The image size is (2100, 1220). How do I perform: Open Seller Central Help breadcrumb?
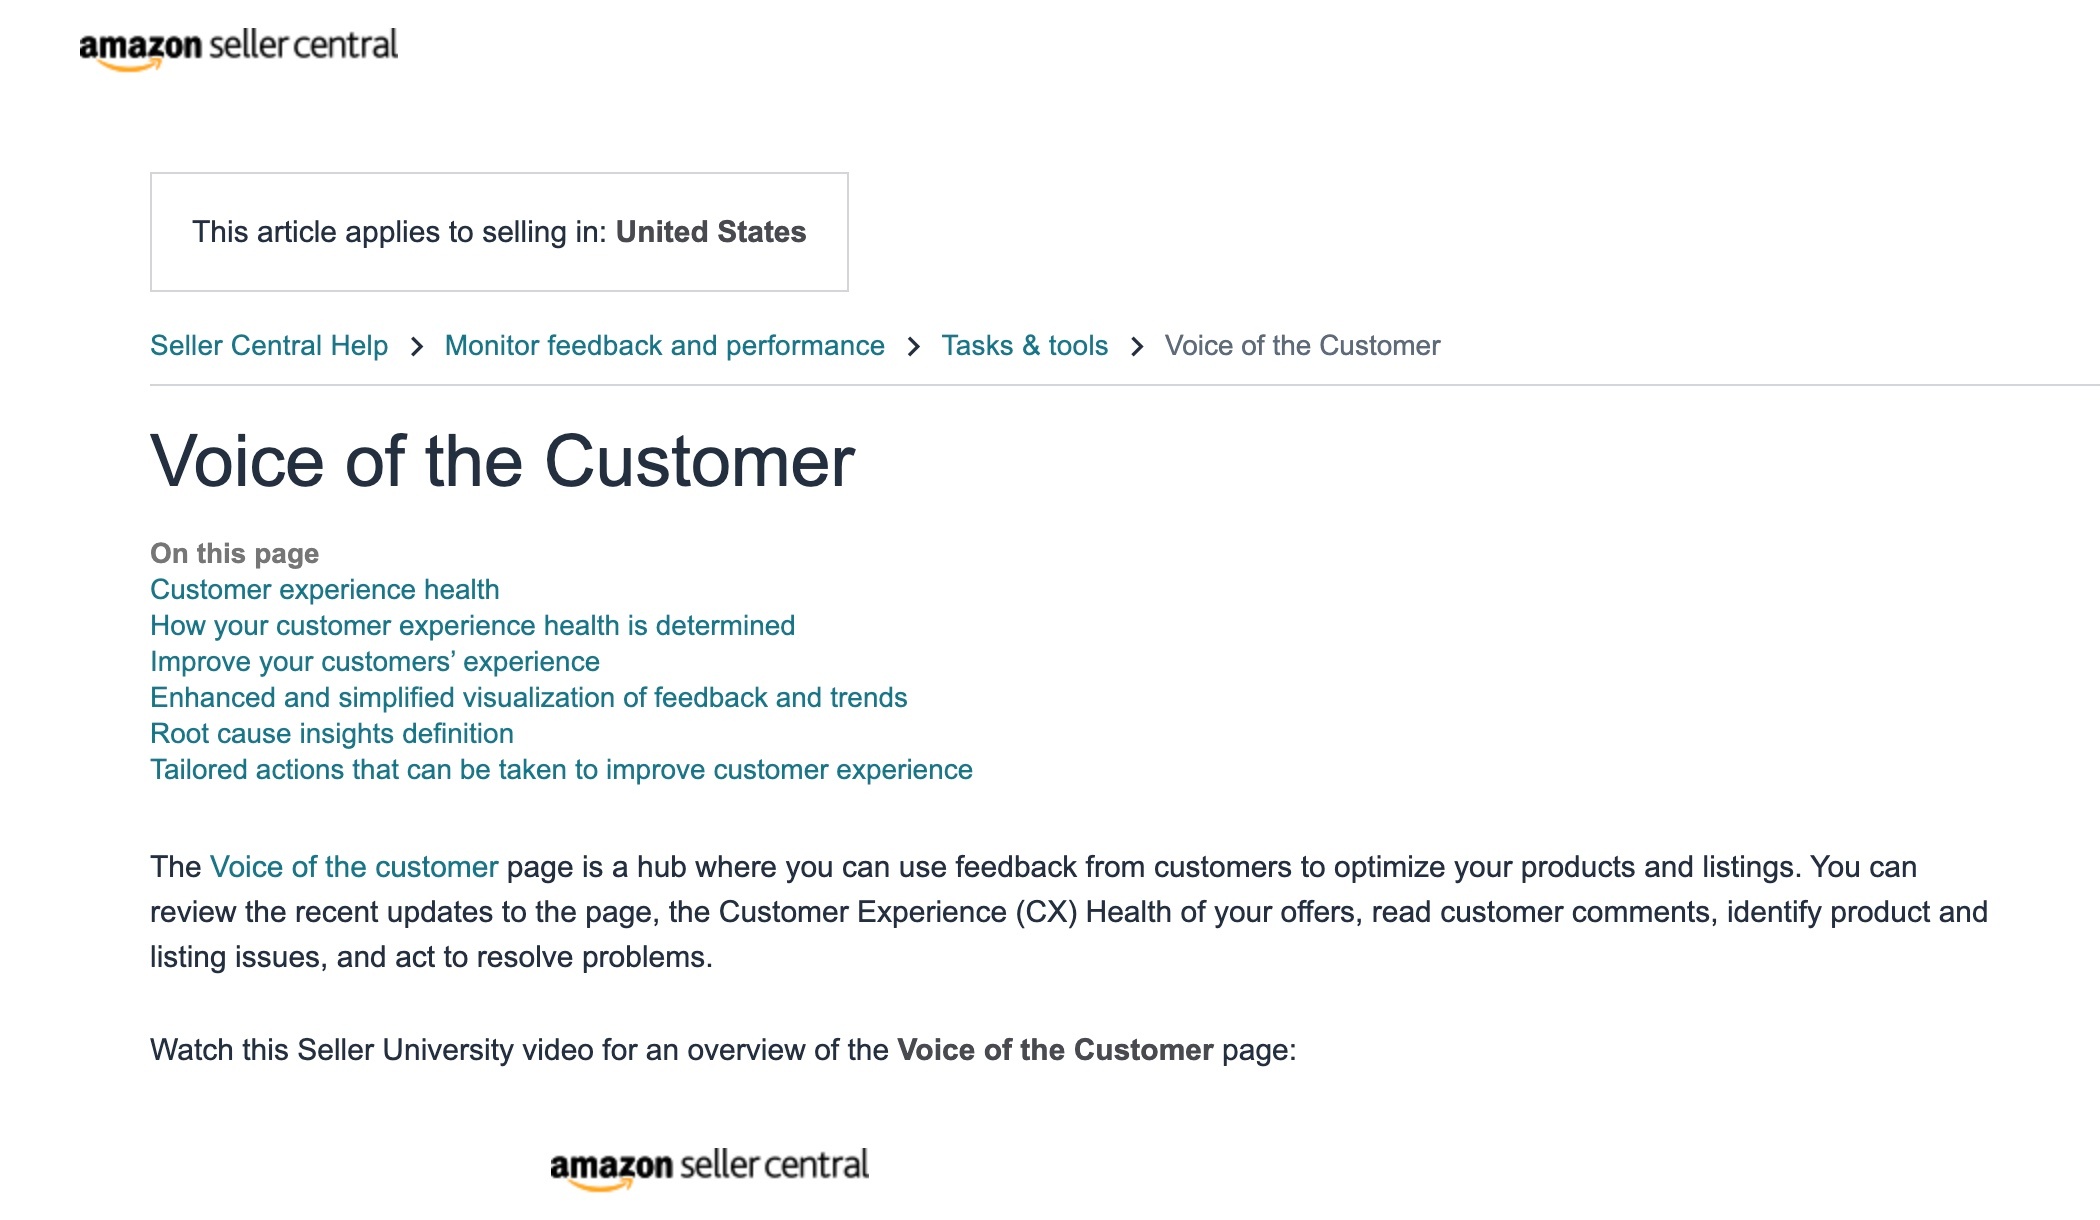[269, 346]
